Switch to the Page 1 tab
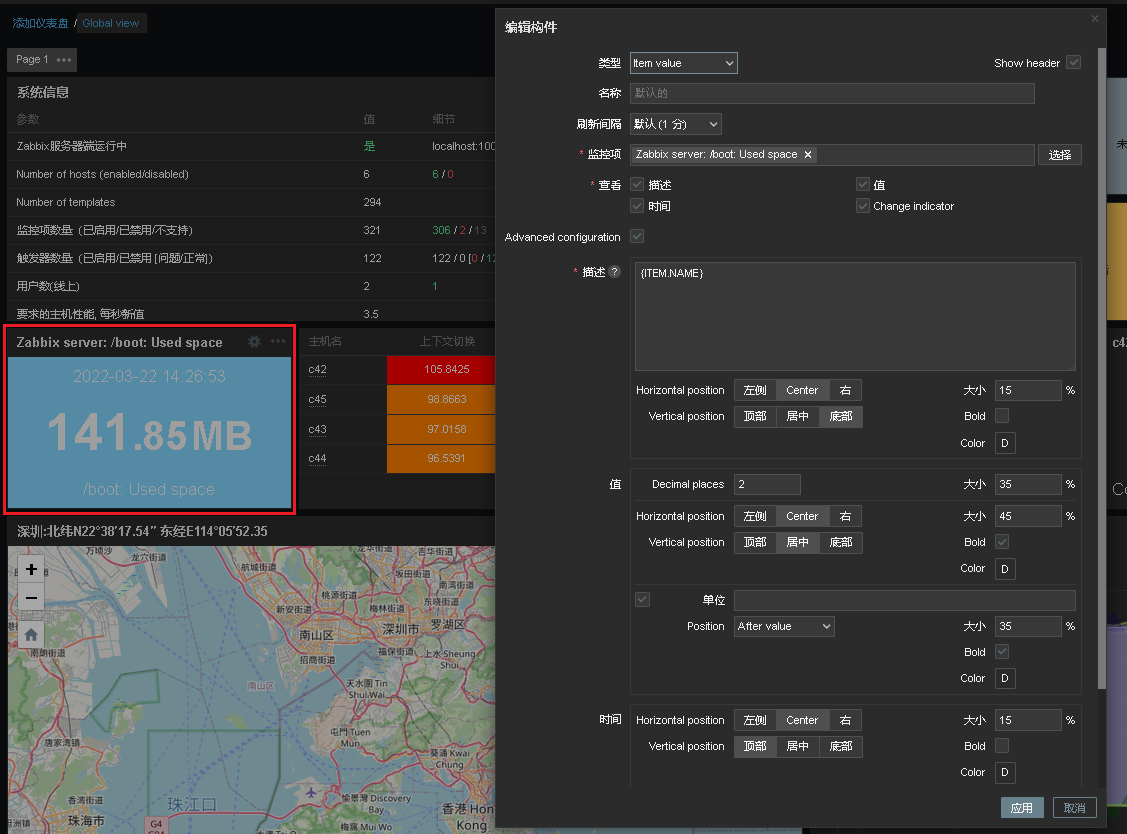Screen dimensions: 1127x834 [x=32, y=59]
